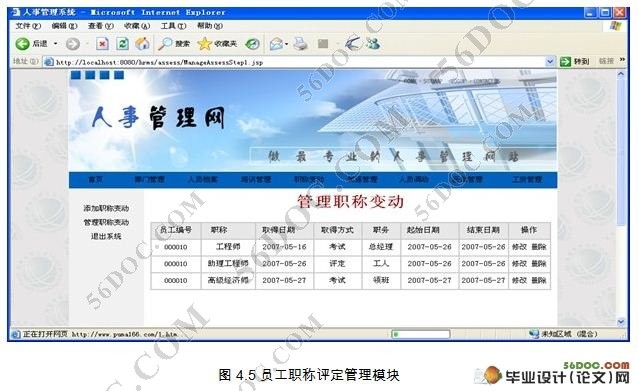Click the Messenger people icon in toolbar
Screen dimensions: 638x391
(373, 44)
